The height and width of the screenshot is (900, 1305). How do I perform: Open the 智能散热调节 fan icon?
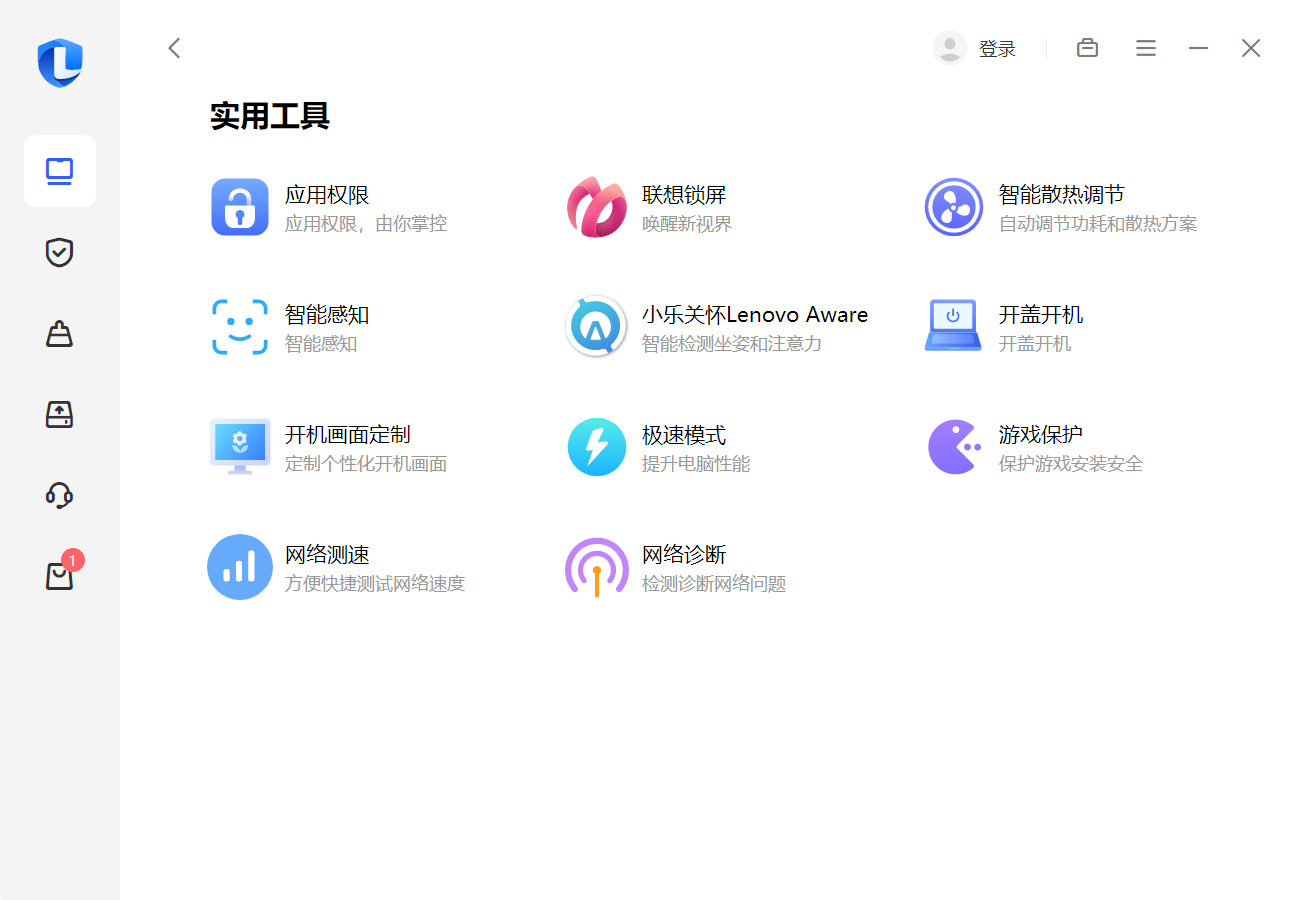[x=954, y=207]
